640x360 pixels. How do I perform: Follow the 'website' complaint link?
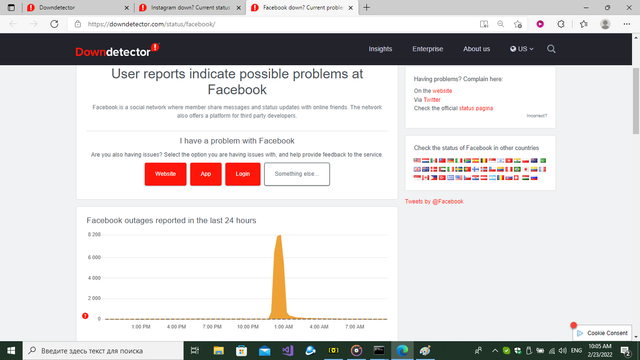(442, 91)
